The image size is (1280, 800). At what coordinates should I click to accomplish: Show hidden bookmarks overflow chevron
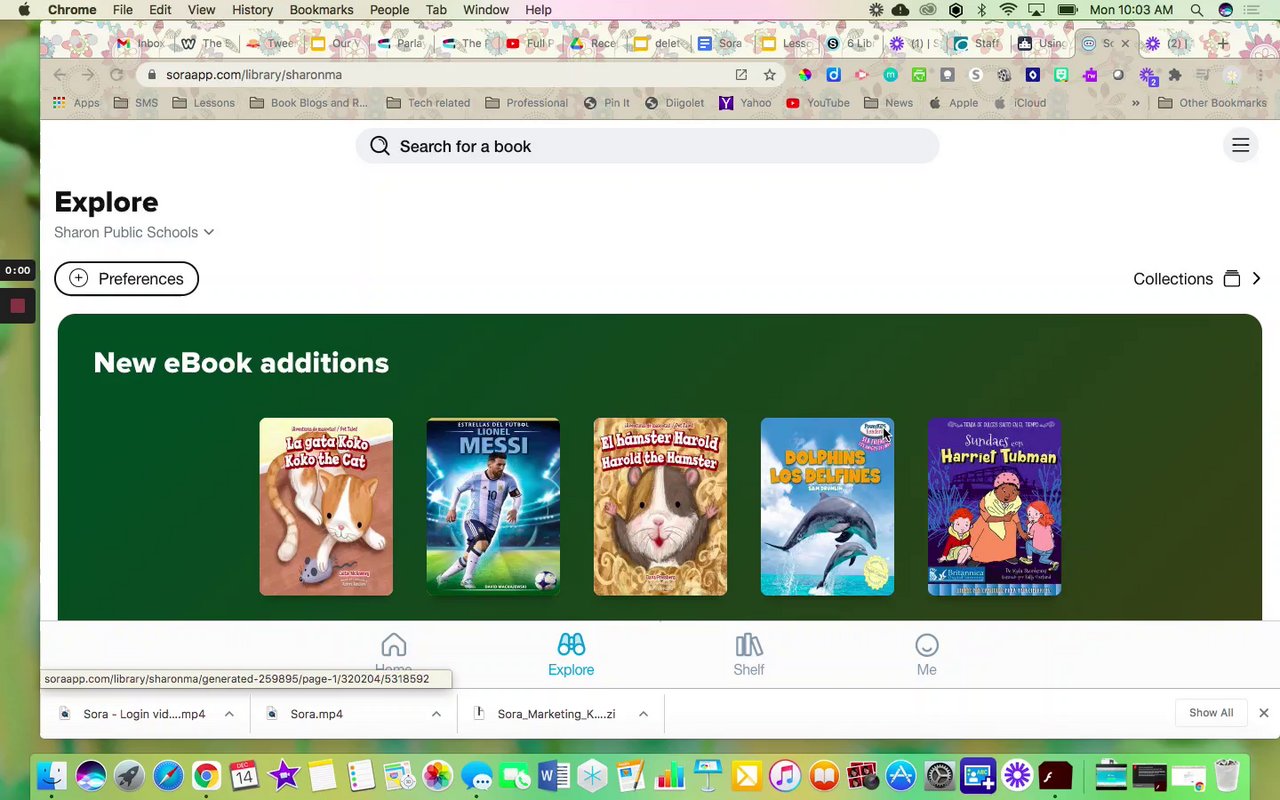pyautogui.click(x=1136, y=103)
